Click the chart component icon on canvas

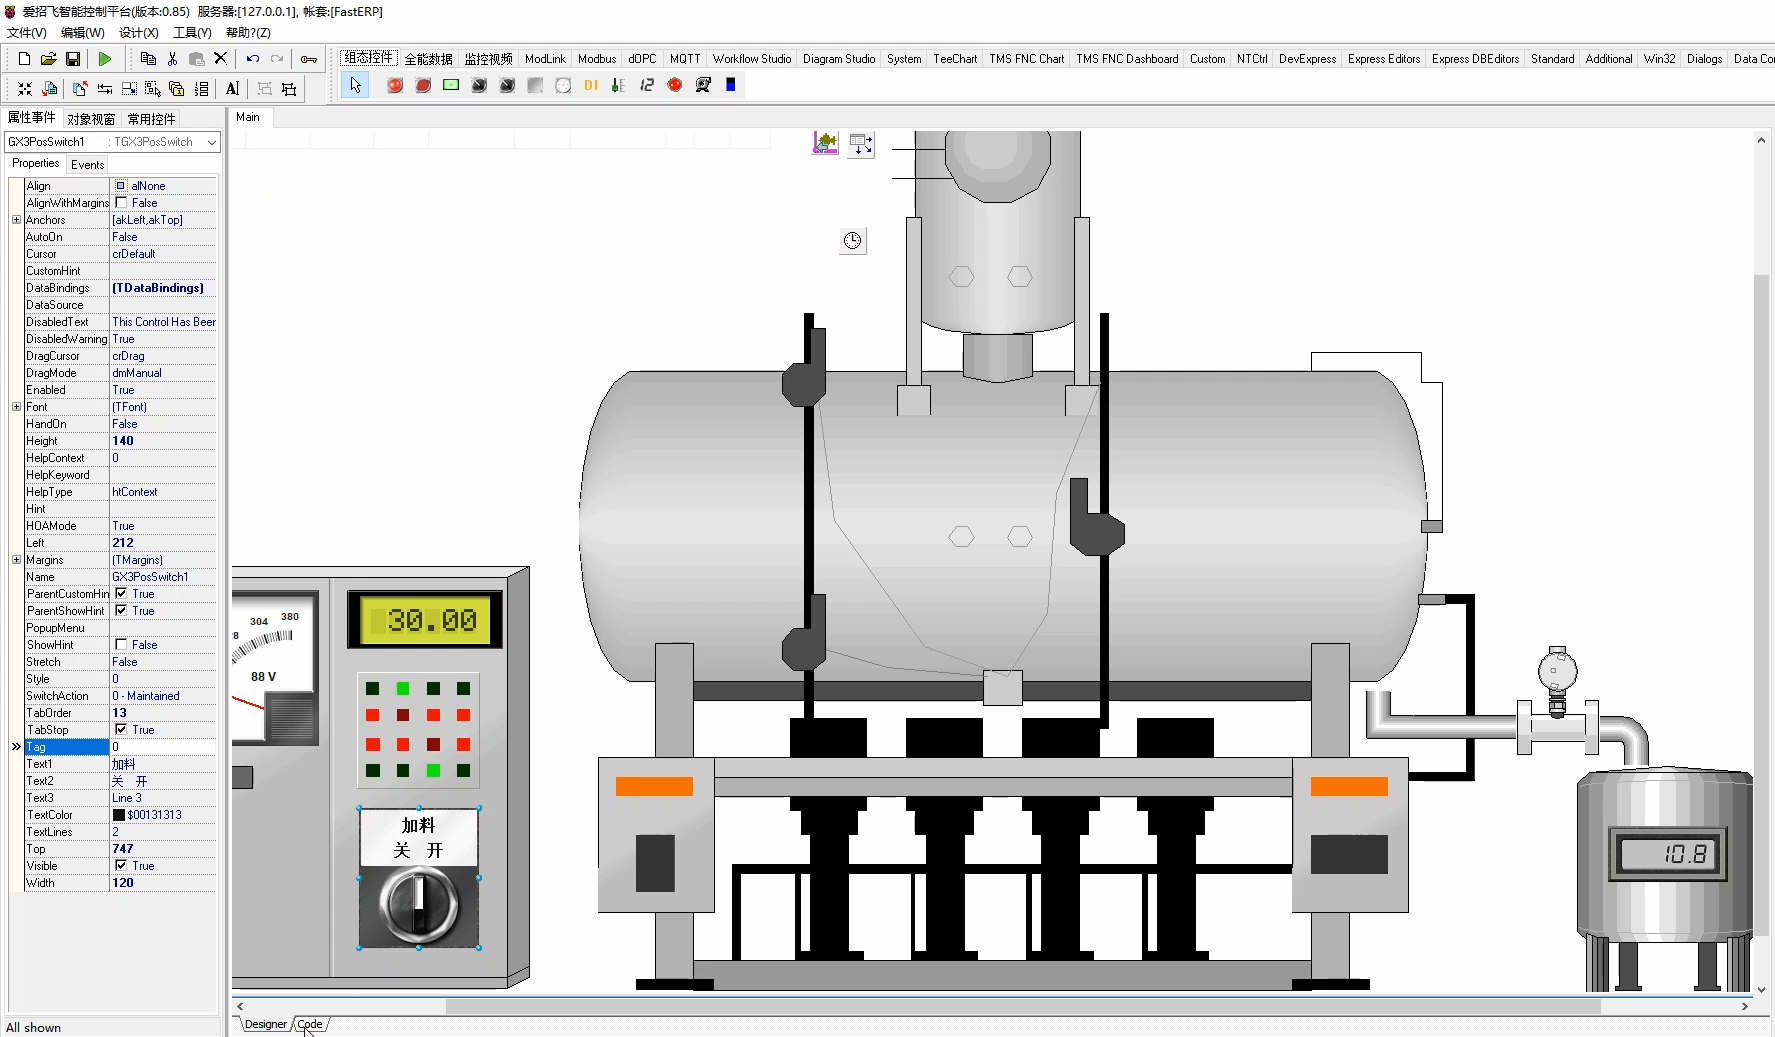(825, 143)
